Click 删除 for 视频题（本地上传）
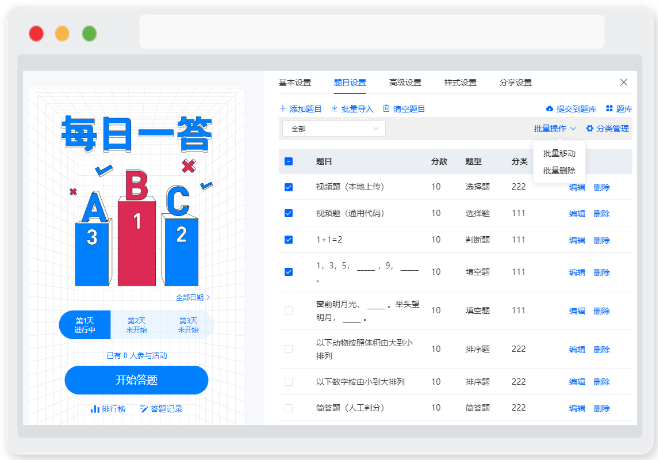The image size is (658, 460). pyautogui.click(x=601, y=188)
